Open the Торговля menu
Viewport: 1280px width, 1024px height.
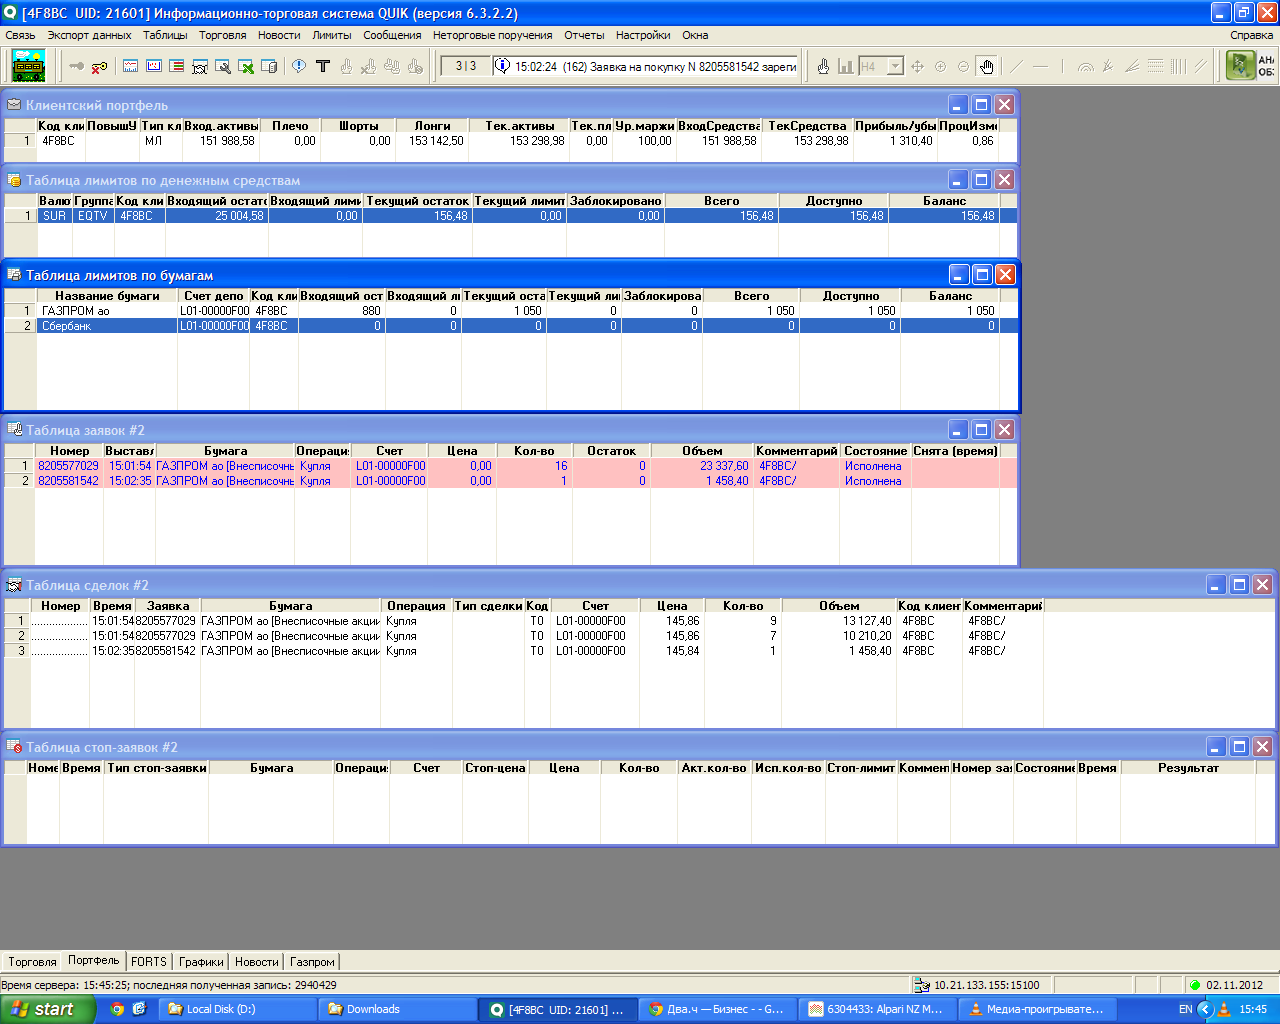click(x=222, y=35)
